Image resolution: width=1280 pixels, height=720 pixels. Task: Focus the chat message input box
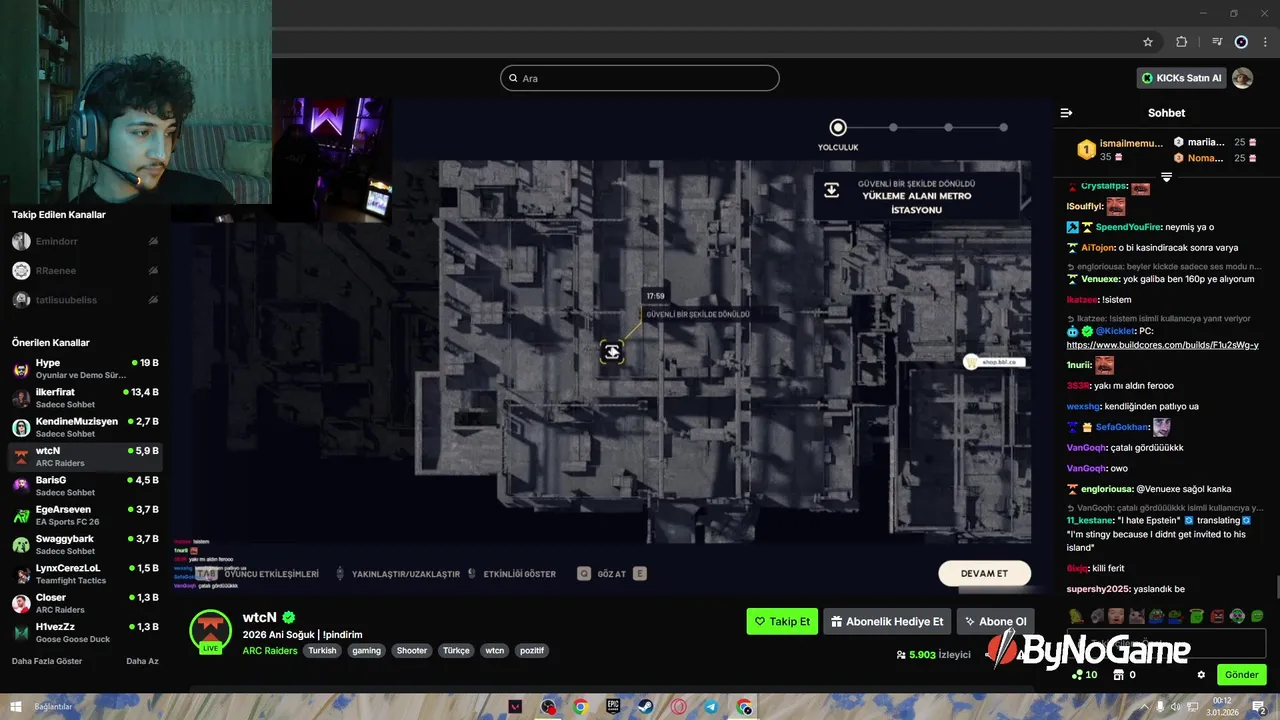[x=1166, y=643]
